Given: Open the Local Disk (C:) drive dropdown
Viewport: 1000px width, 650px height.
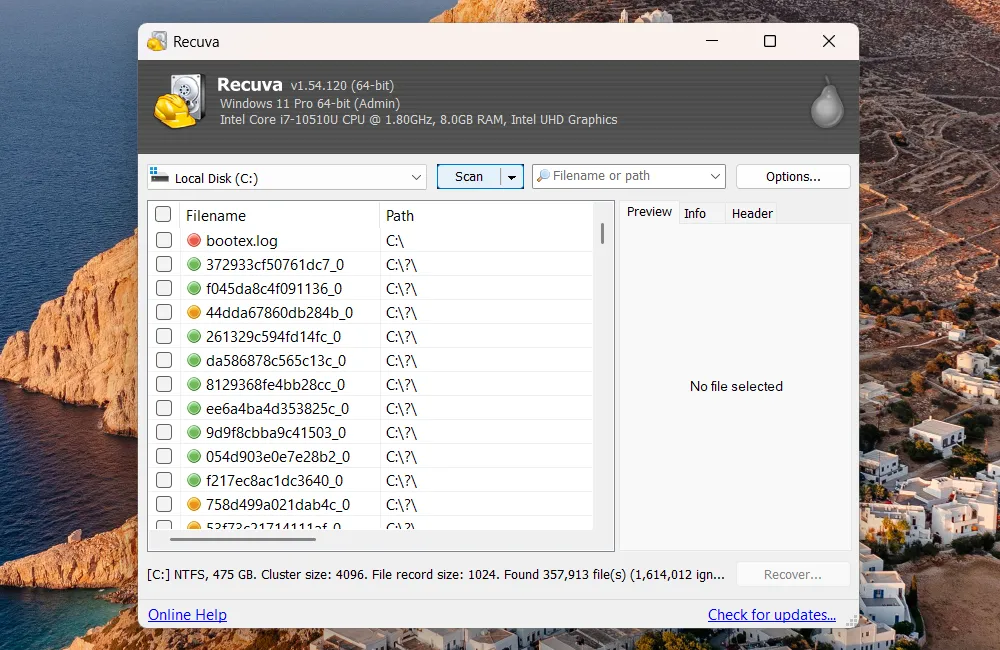Looking at the screenshot, I should (x=417, y=178).
